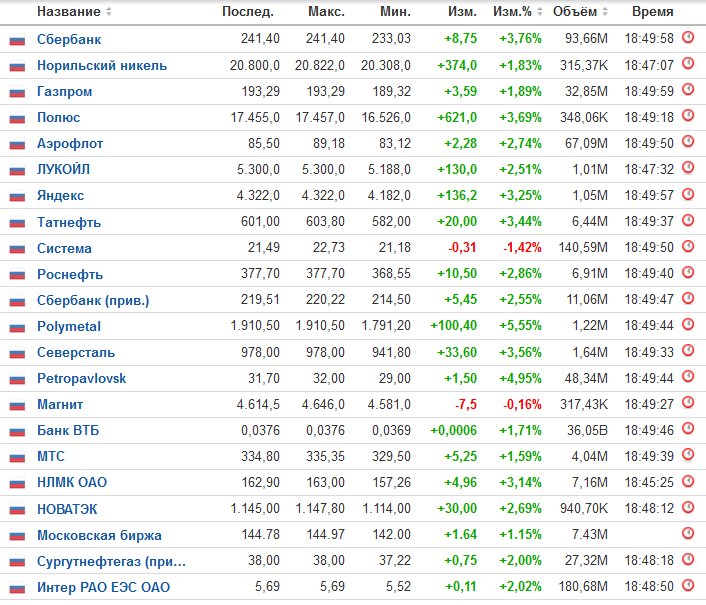
Task: Open the Северсталь stock link
Action: click(x=76, y=352)
